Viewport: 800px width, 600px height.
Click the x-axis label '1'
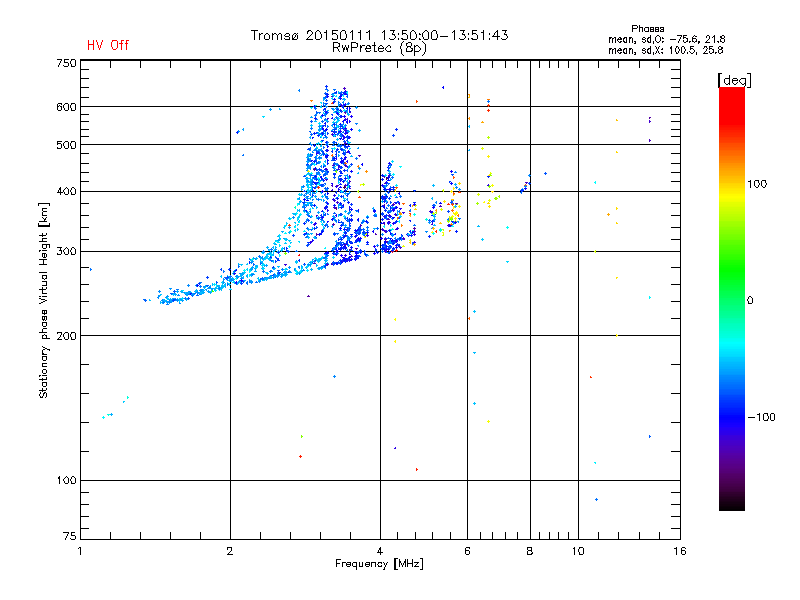click(80, 551)
